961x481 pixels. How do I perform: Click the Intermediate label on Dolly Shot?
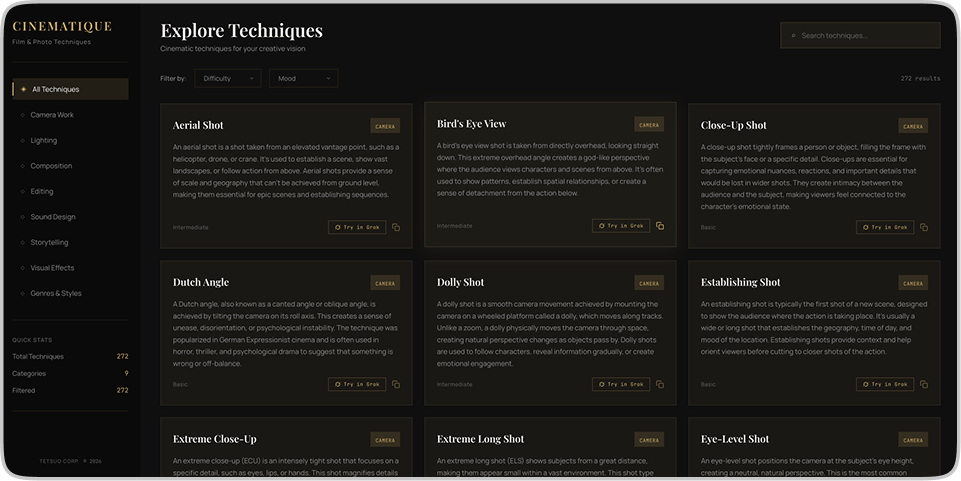(x=454, y=384)
